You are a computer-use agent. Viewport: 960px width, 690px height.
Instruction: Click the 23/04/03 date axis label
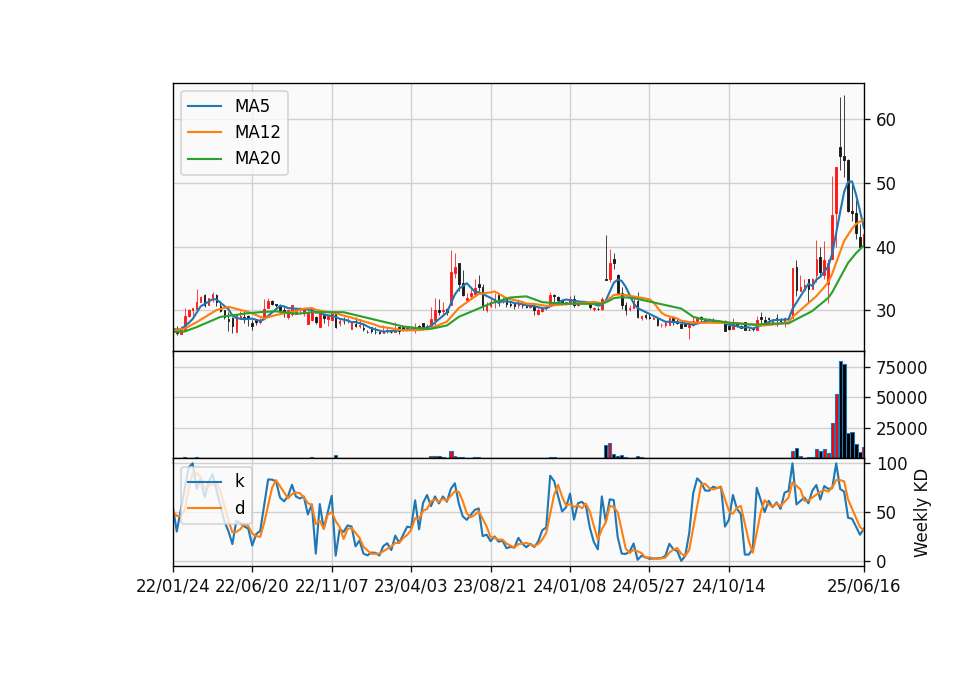coord(411,587)
